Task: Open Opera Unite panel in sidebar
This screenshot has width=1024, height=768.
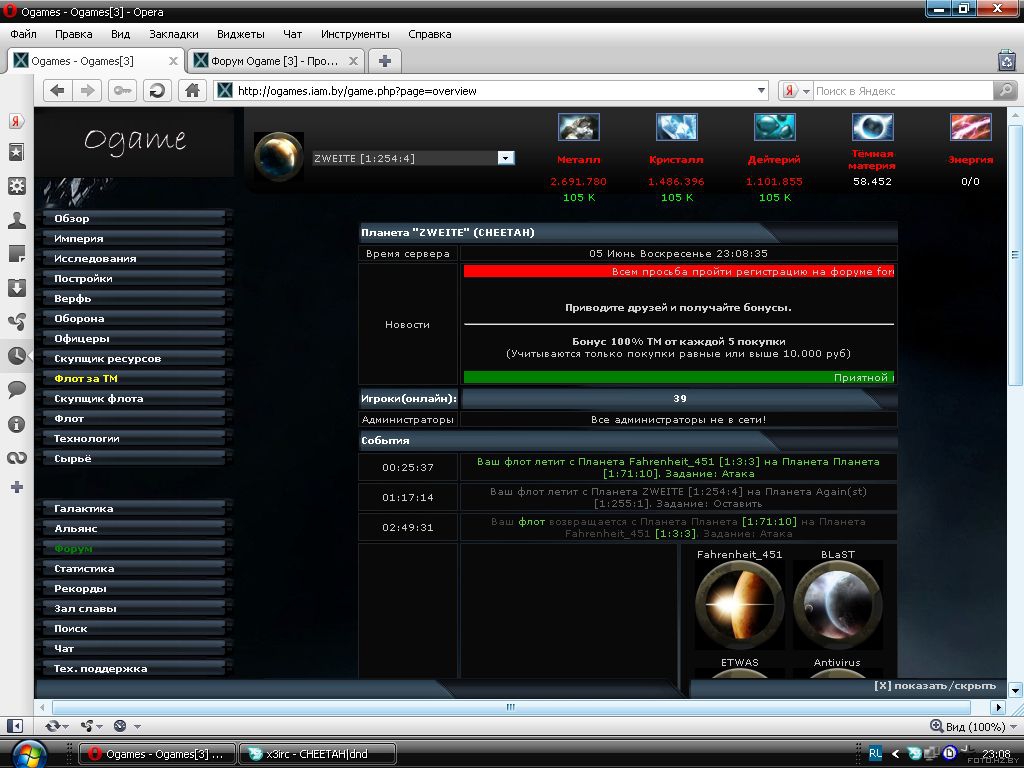Action: coord(16,322)
